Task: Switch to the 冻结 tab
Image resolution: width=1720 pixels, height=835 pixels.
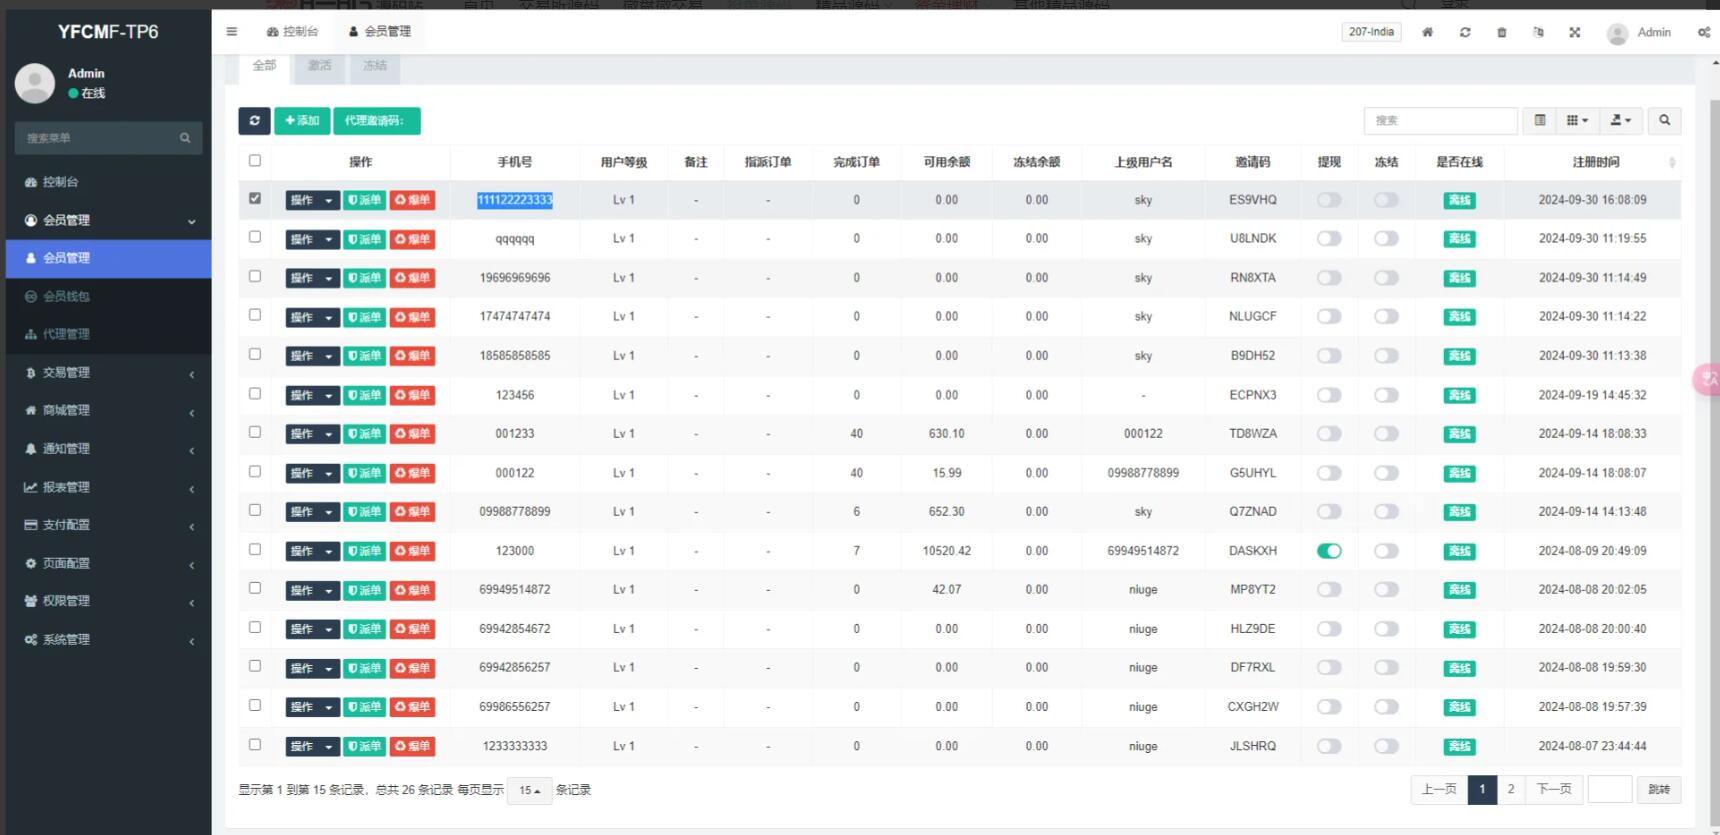Action: [x=375, y=65]
